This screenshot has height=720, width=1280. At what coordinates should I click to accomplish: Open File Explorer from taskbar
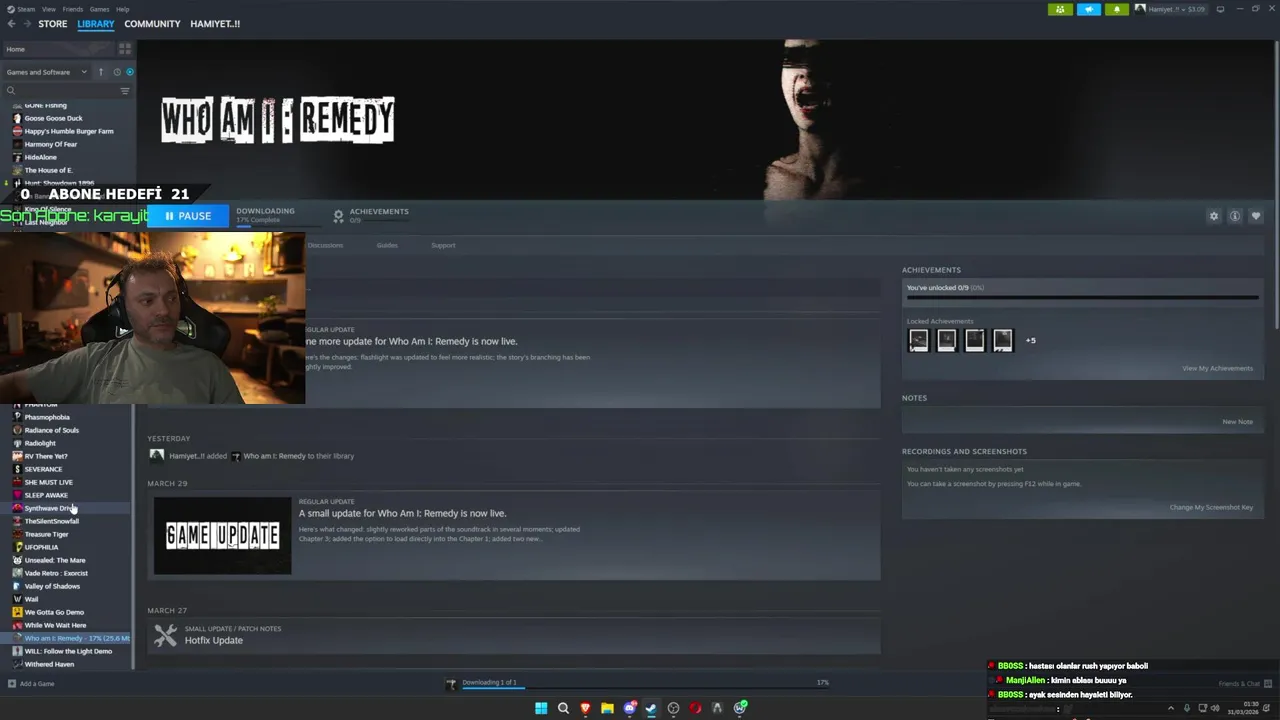pyautogui.click(x=607, y=708)
